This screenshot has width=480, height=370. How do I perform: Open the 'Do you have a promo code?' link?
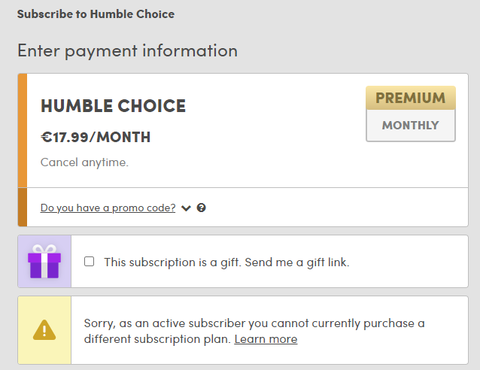click(x=108, y=208)
